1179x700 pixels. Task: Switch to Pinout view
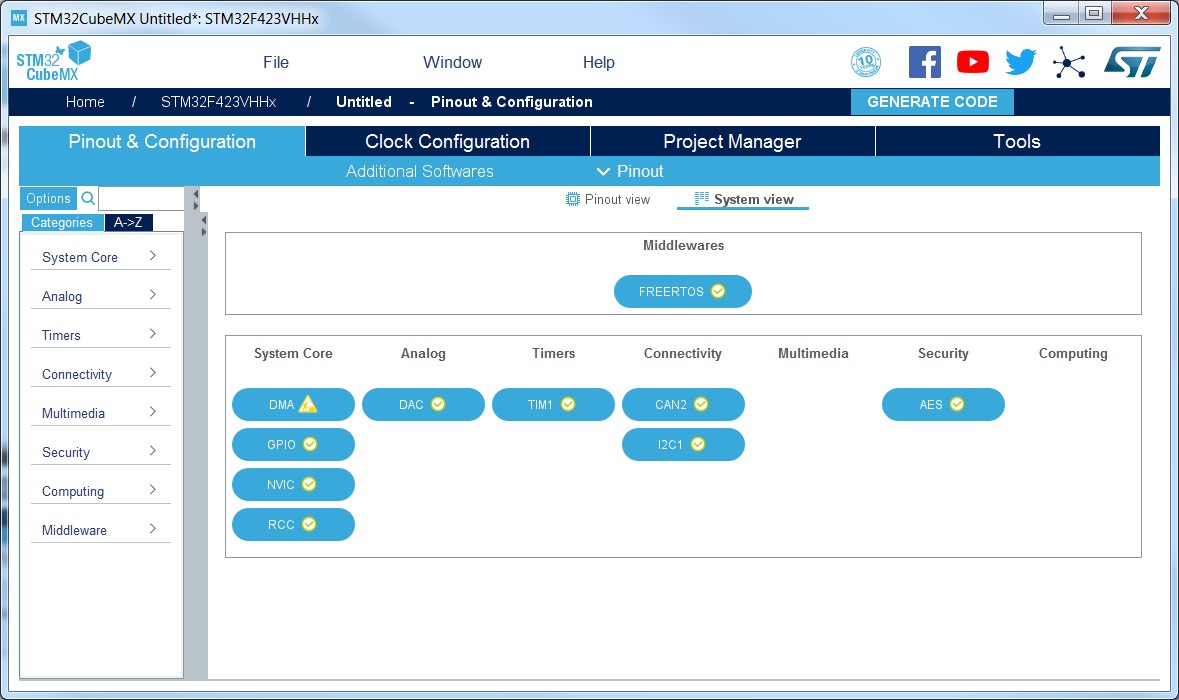608,199
